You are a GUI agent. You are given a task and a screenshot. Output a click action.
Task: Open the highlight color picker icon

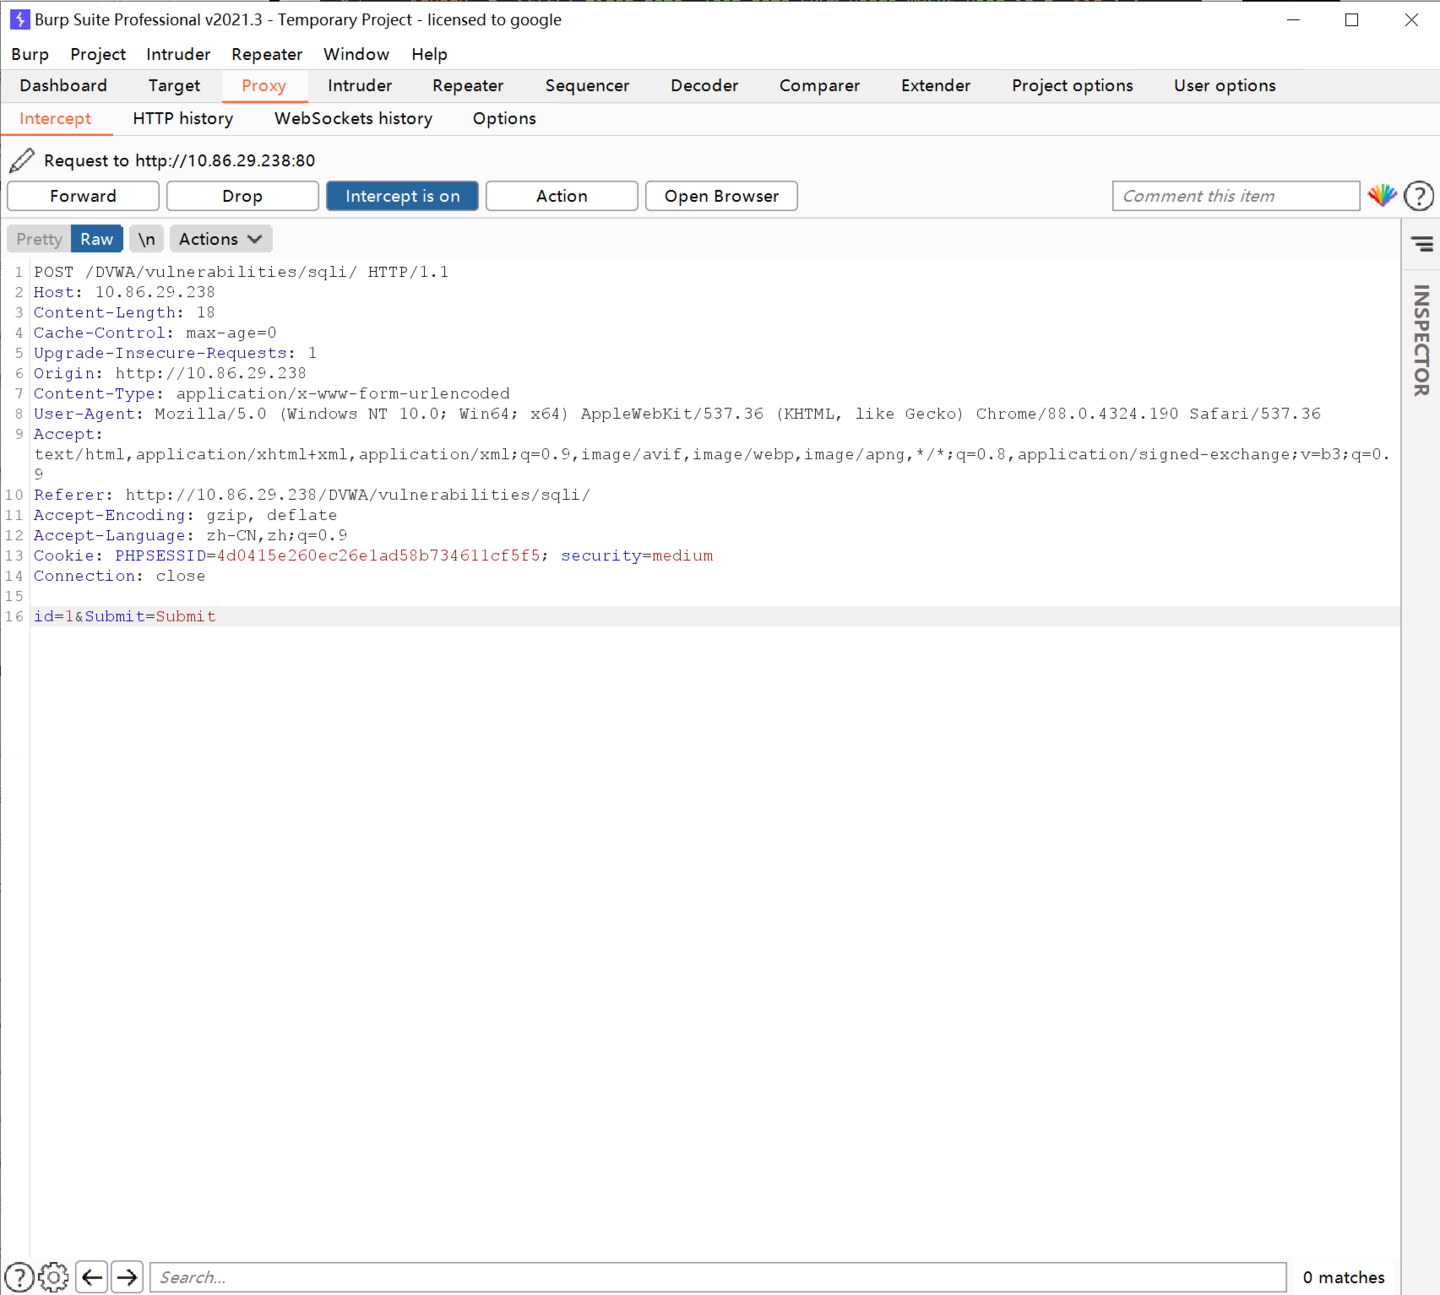point(1382,196)
